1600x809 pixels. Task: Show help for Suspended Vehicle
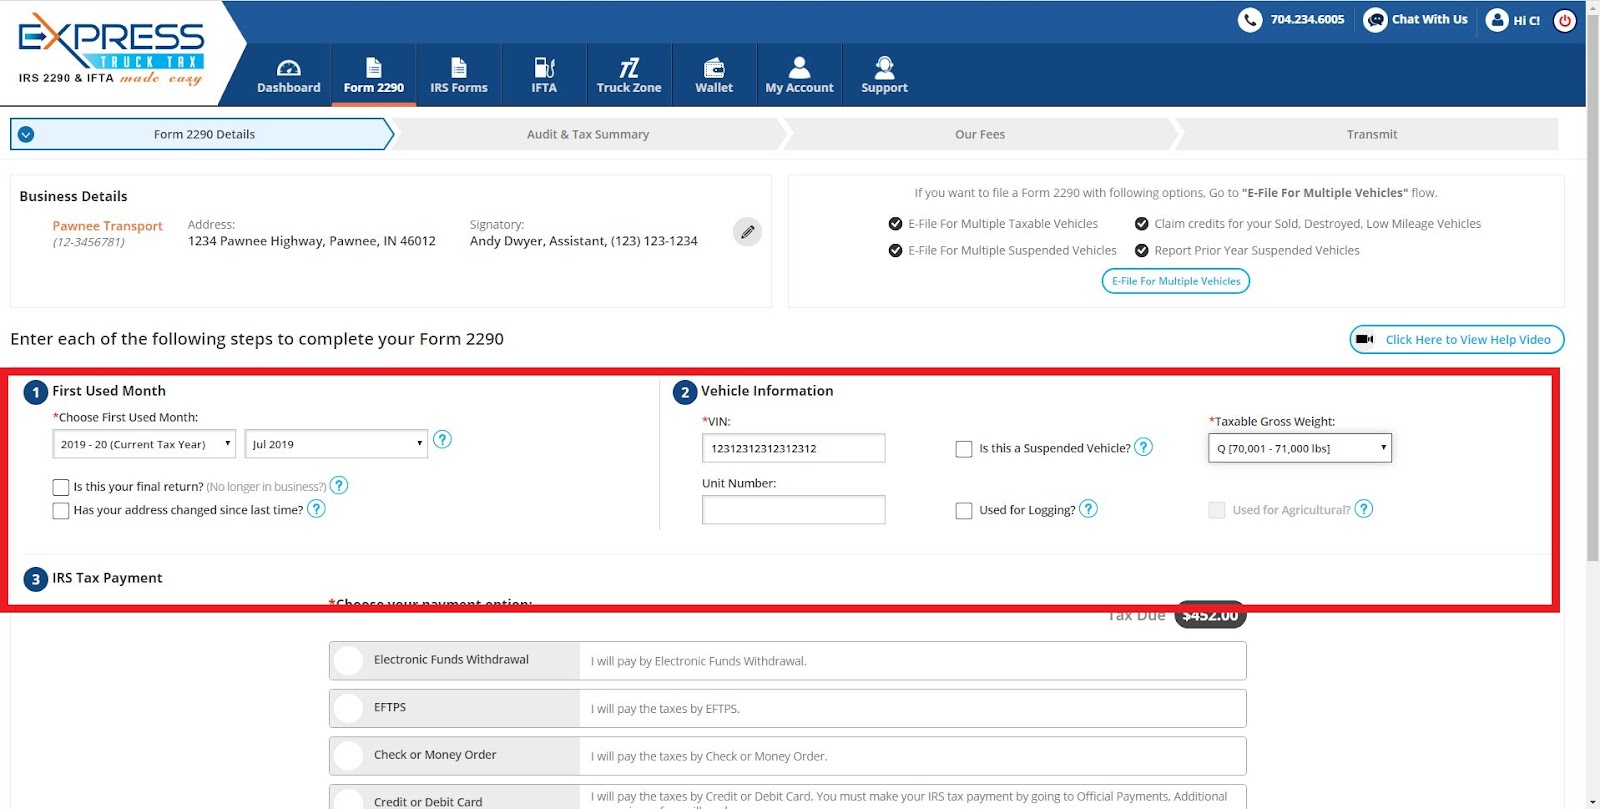(x=1144, y=447)
